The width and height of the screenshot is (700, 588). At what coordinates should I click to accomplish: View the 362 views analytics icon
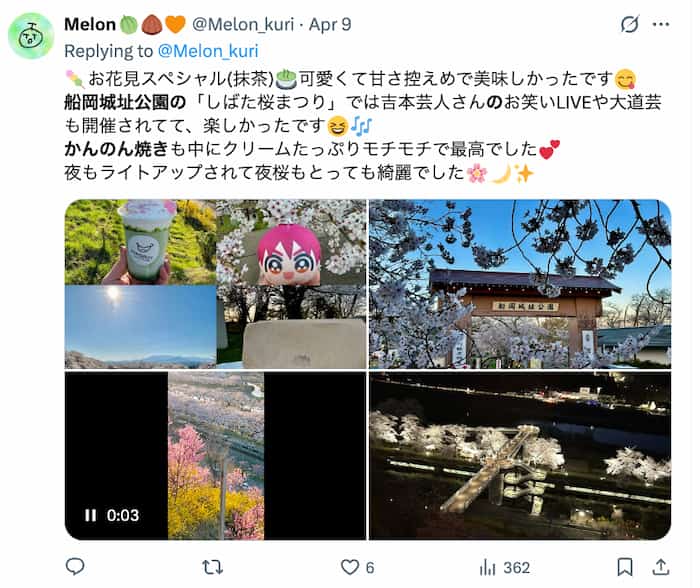[x=488, y=567]
